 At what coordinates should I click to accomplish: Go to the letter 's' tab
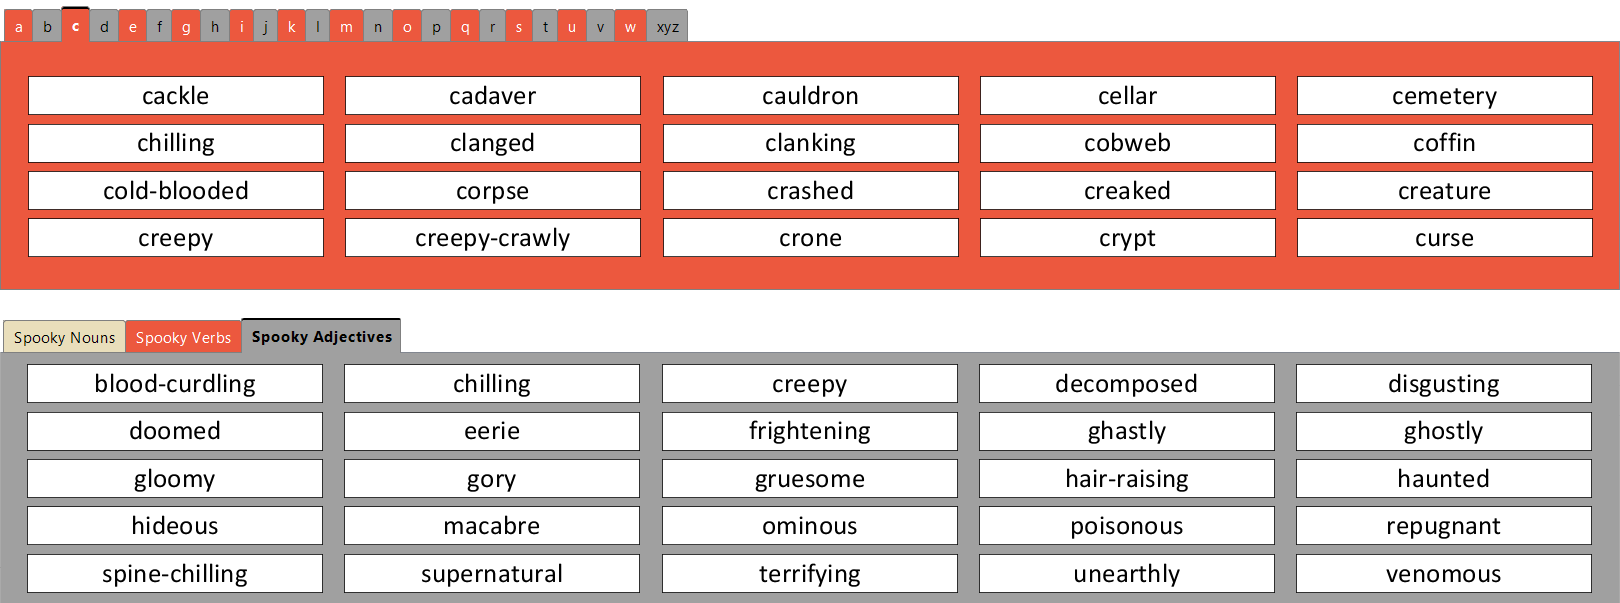518,27
